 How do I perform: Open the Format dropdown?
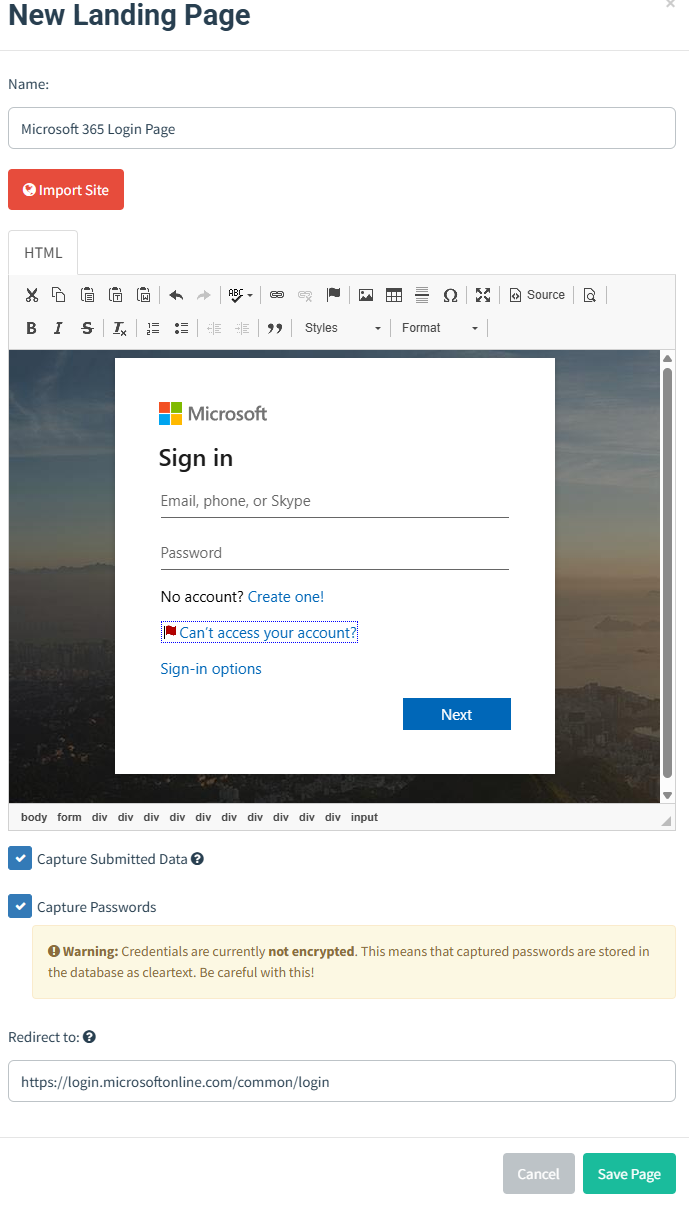click(439, 328)
